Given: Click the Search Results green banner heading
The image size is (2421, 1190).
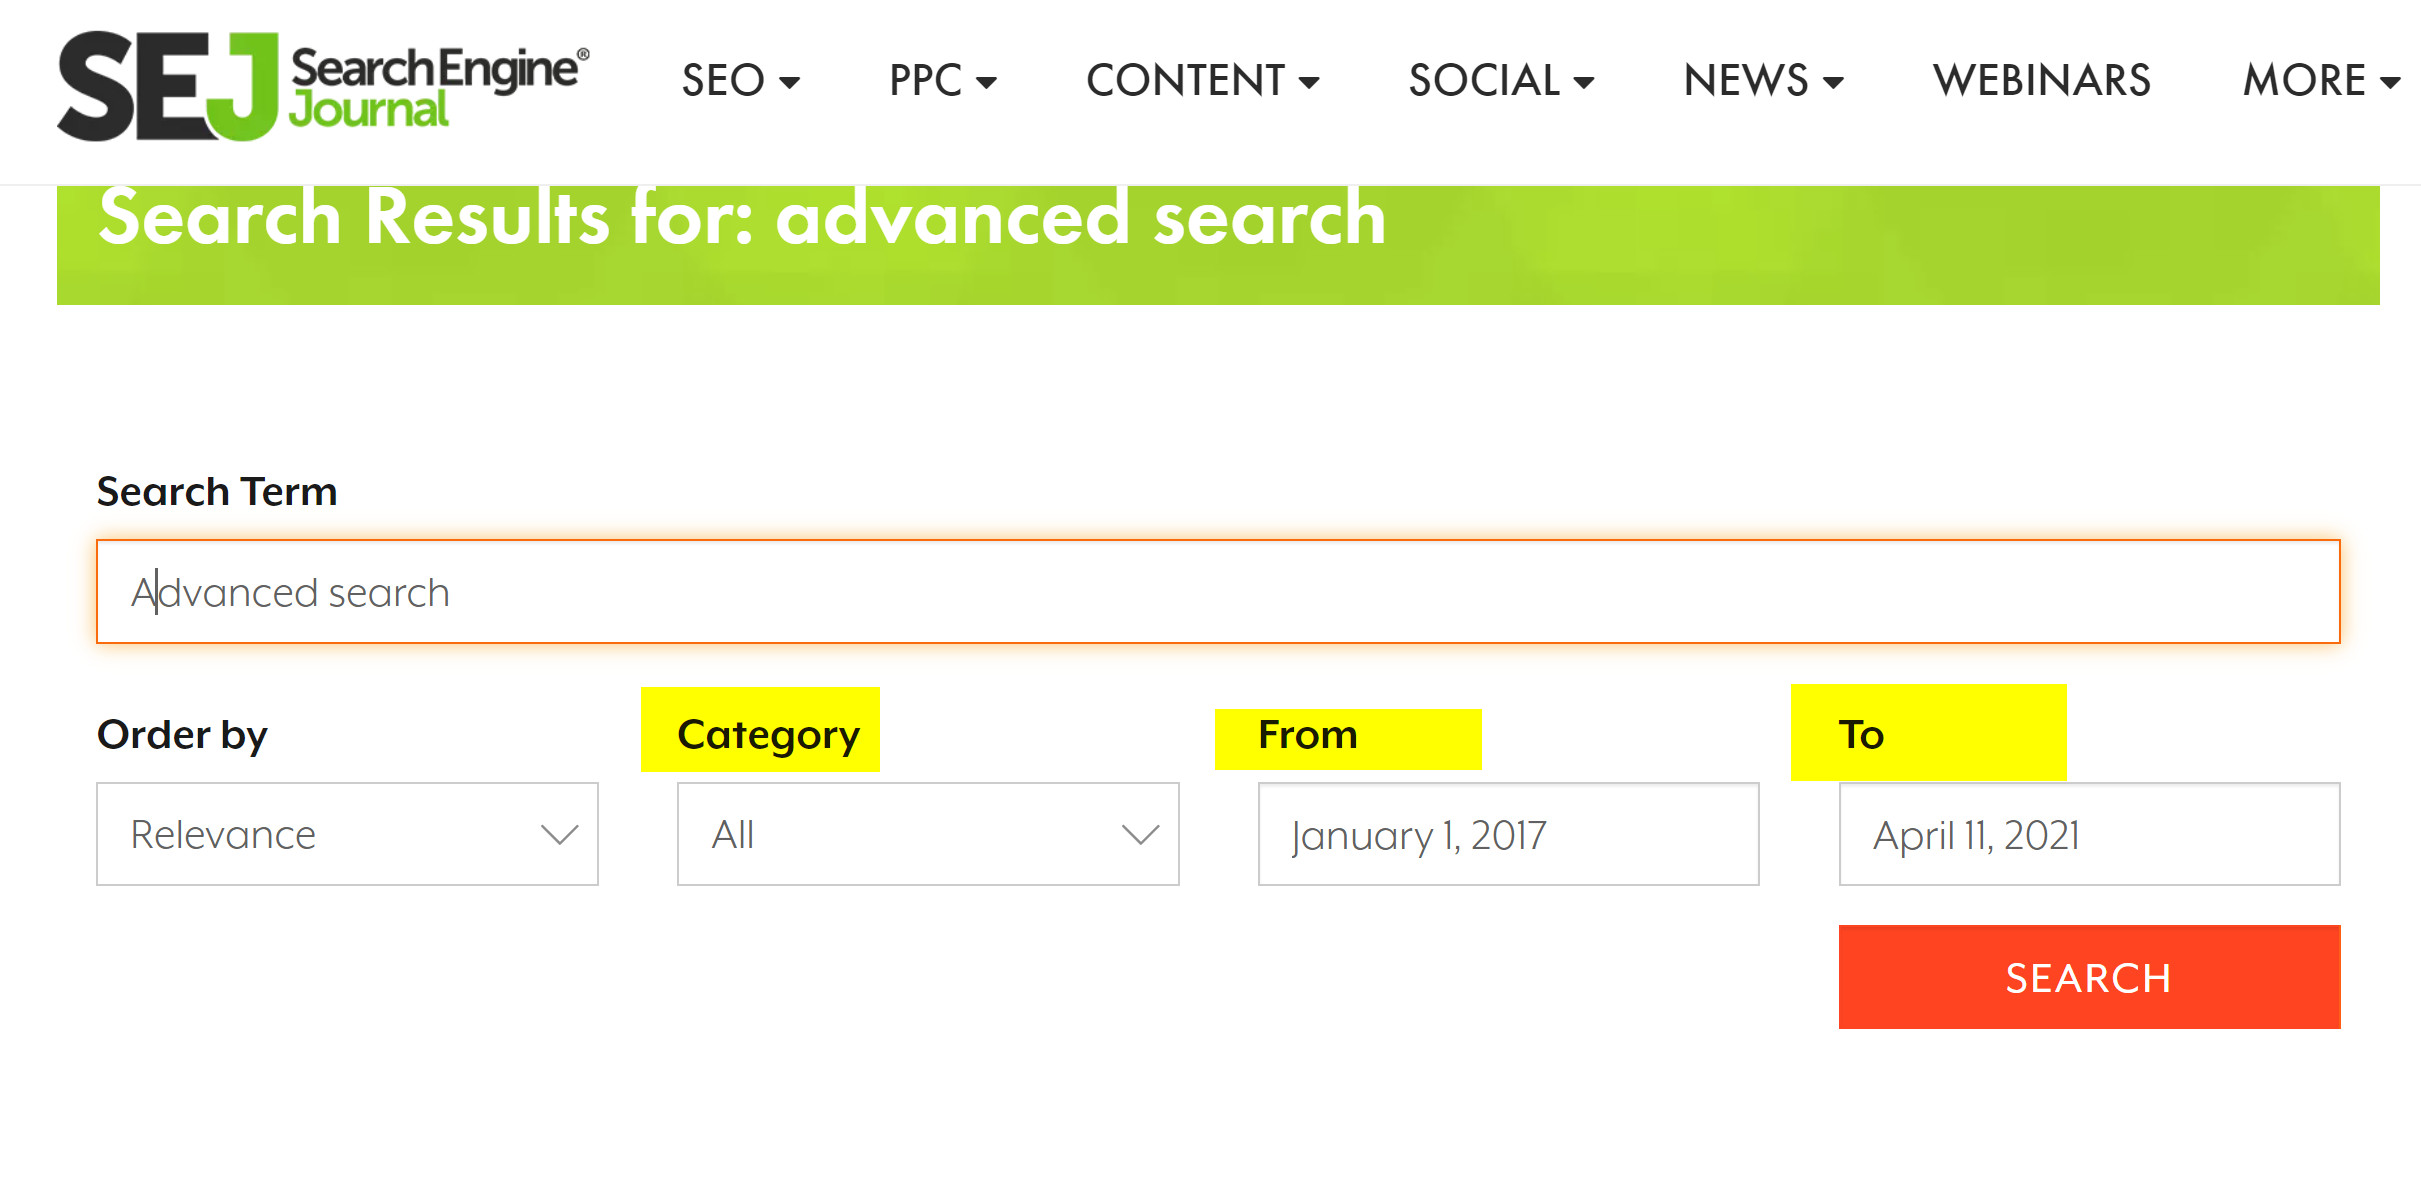Looking at the screenshot, I should 742,218.
